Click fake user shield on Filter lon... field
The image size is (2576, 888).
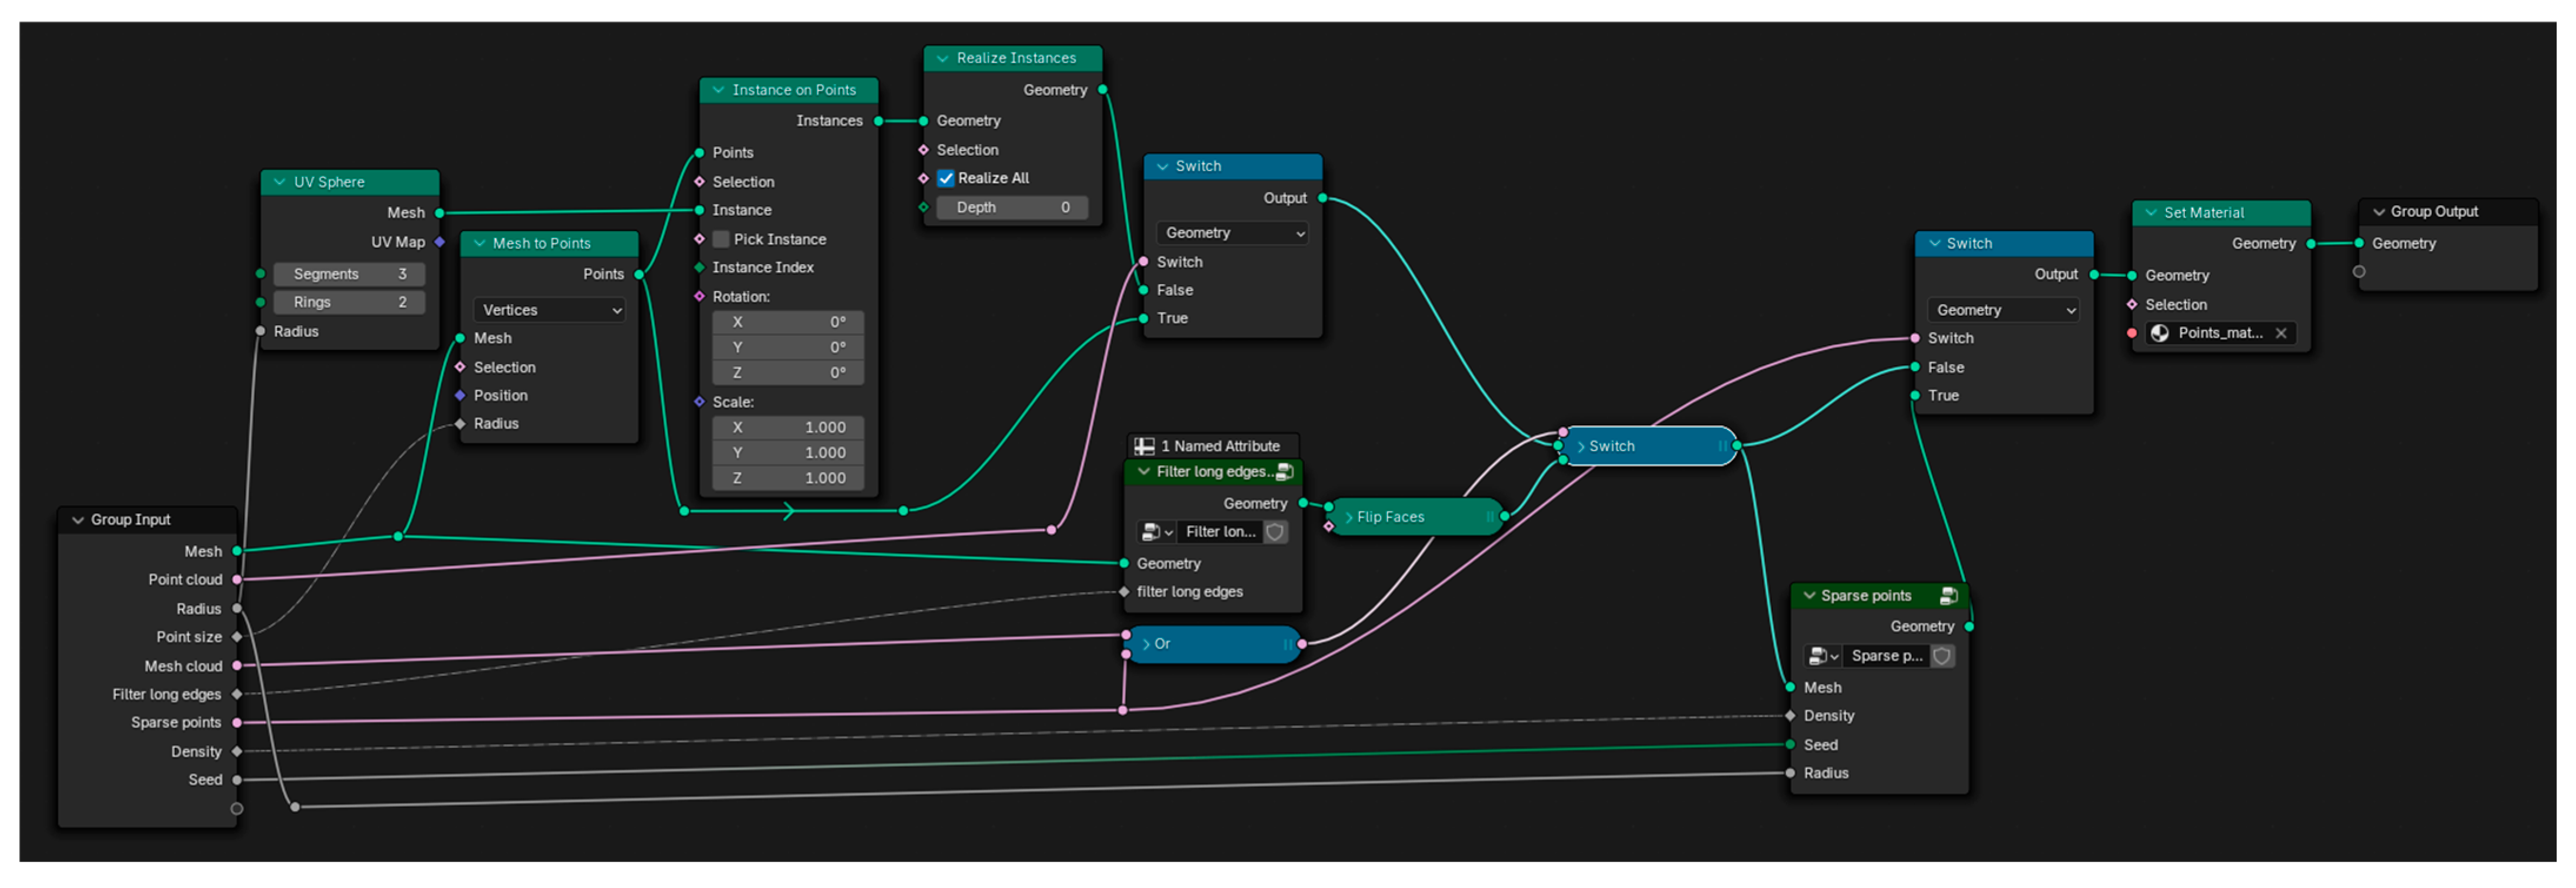(1275, 532)
